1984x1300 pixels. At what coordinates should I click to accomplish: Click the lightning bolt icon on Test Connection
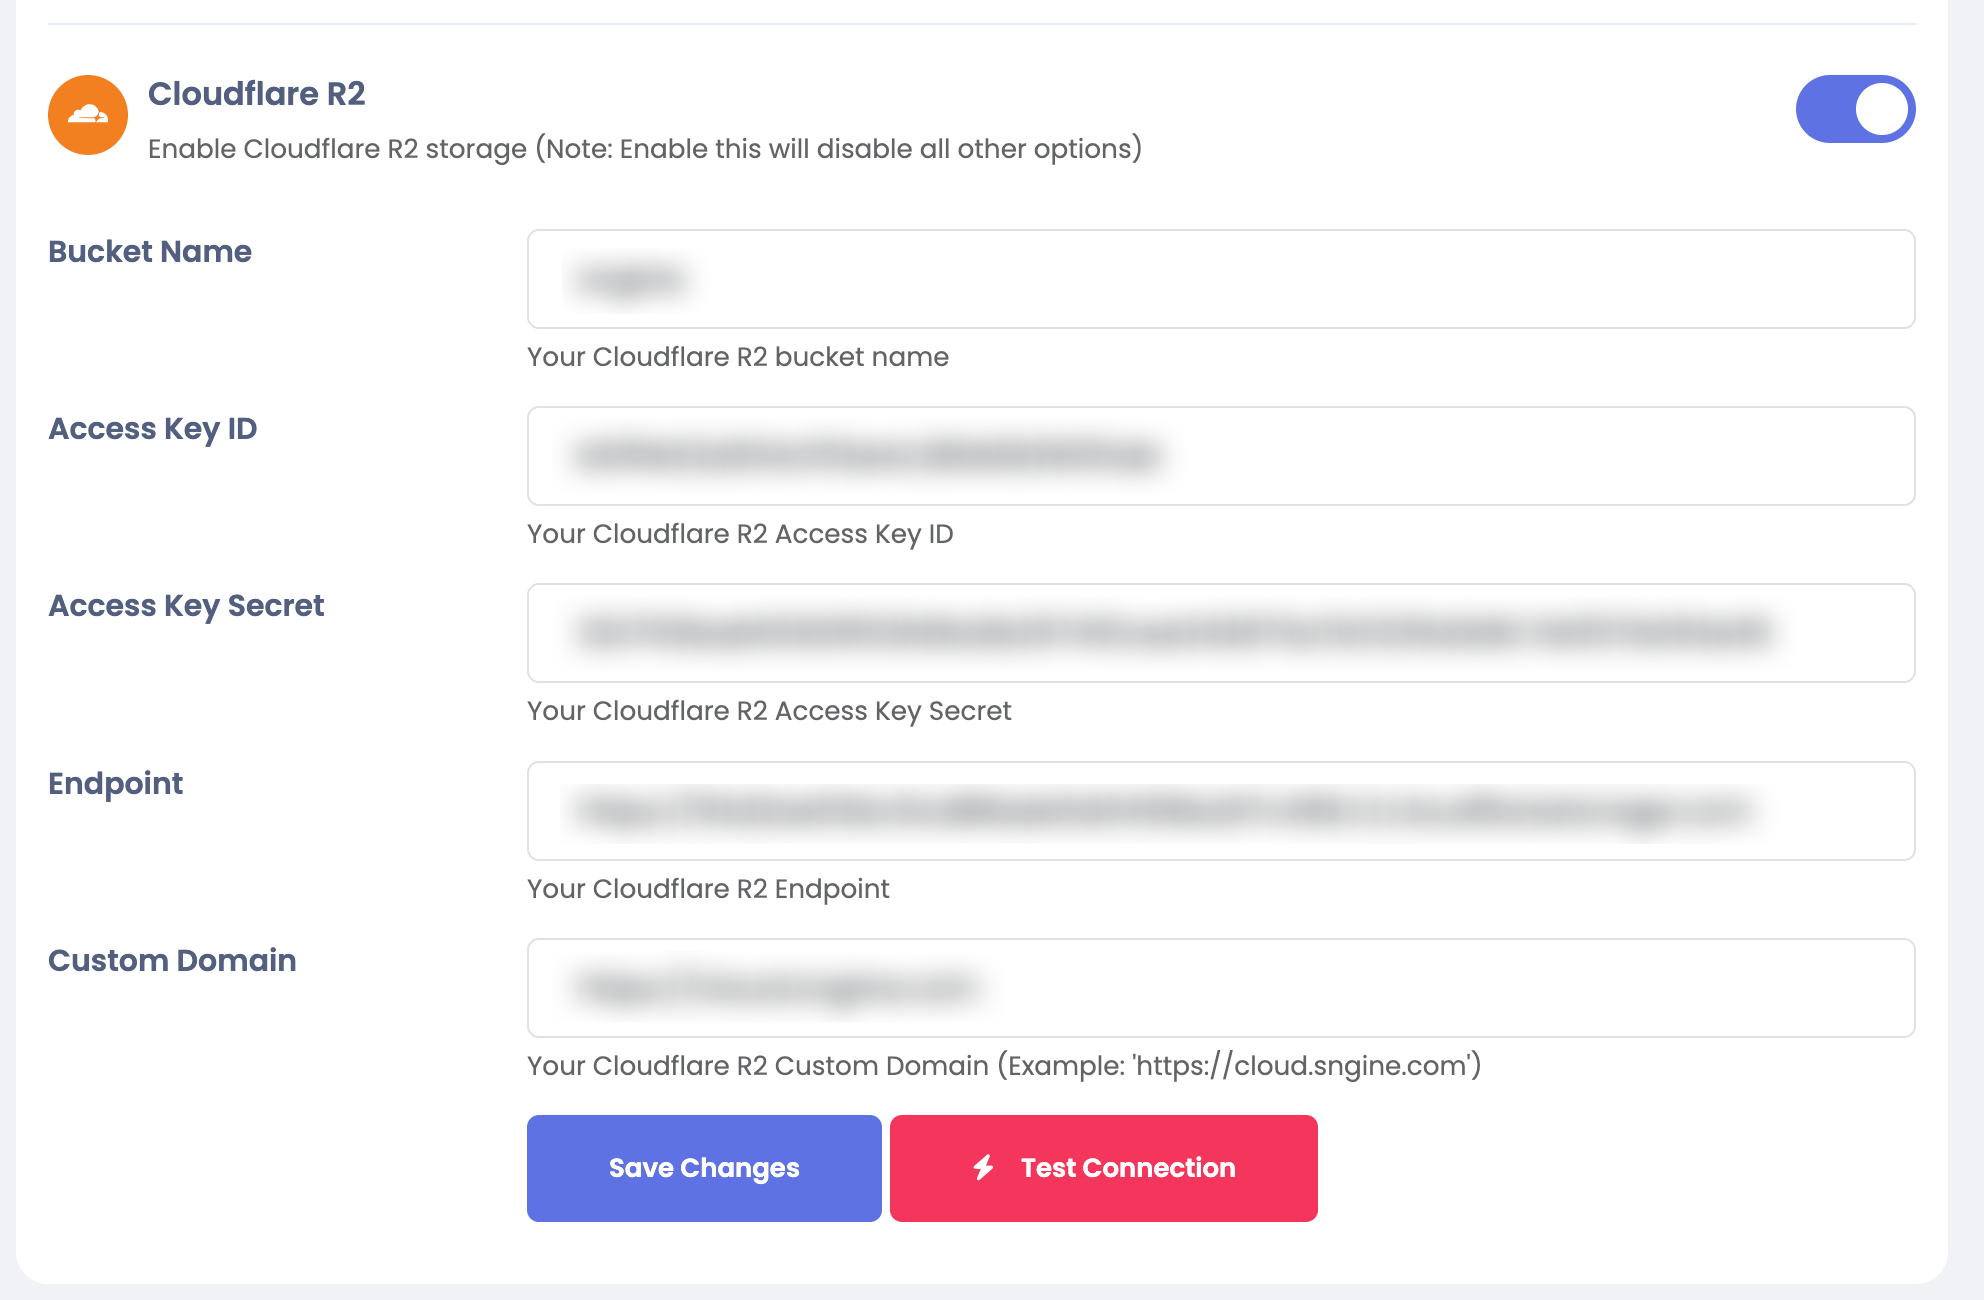pos(984,1167)
